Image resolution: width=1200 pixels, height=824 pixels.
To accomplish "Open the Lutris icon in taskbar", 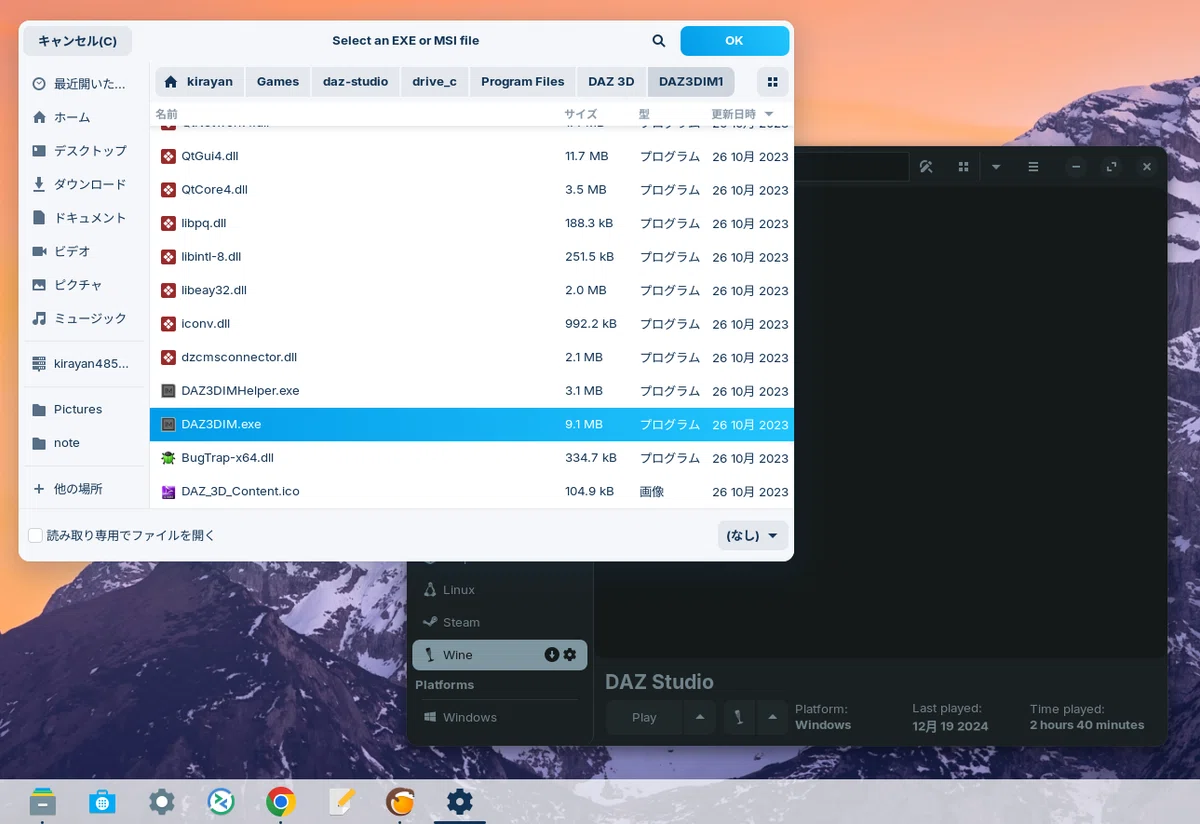I will (401, 801).
